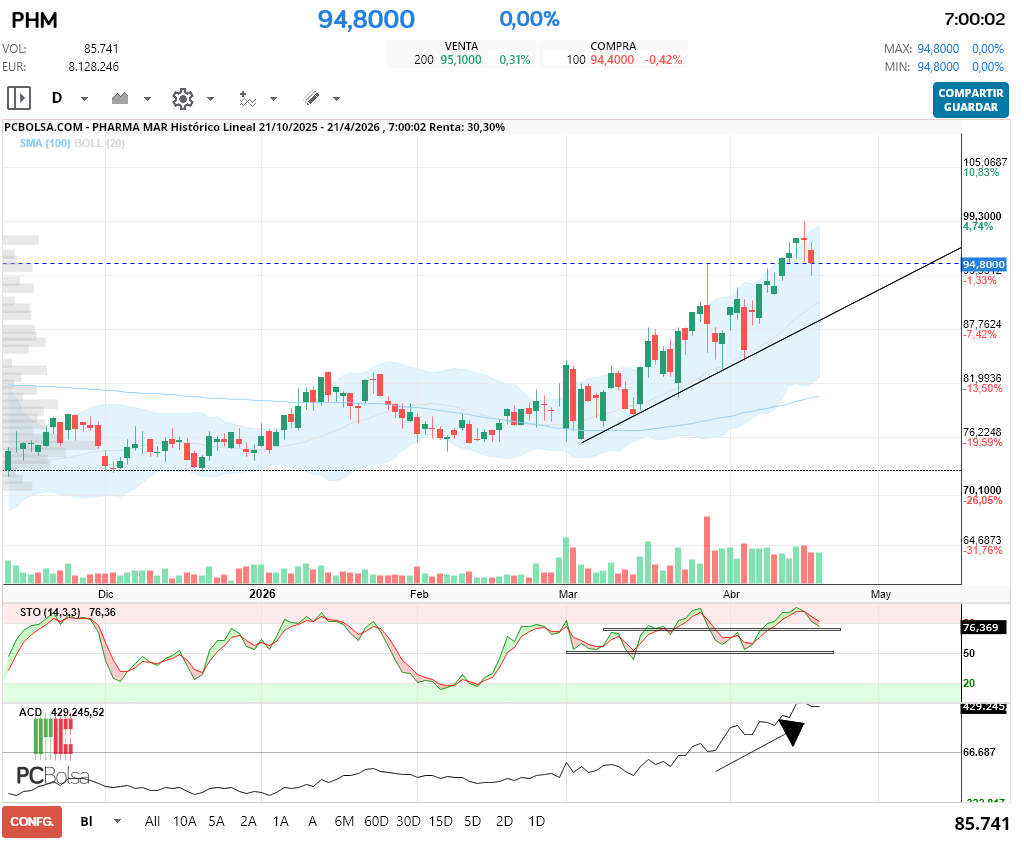The height and width of the screenshot is (843, 1024).
Task: Click the COMPARTIR GUARDAR button
Action: (x=970, y=100)
